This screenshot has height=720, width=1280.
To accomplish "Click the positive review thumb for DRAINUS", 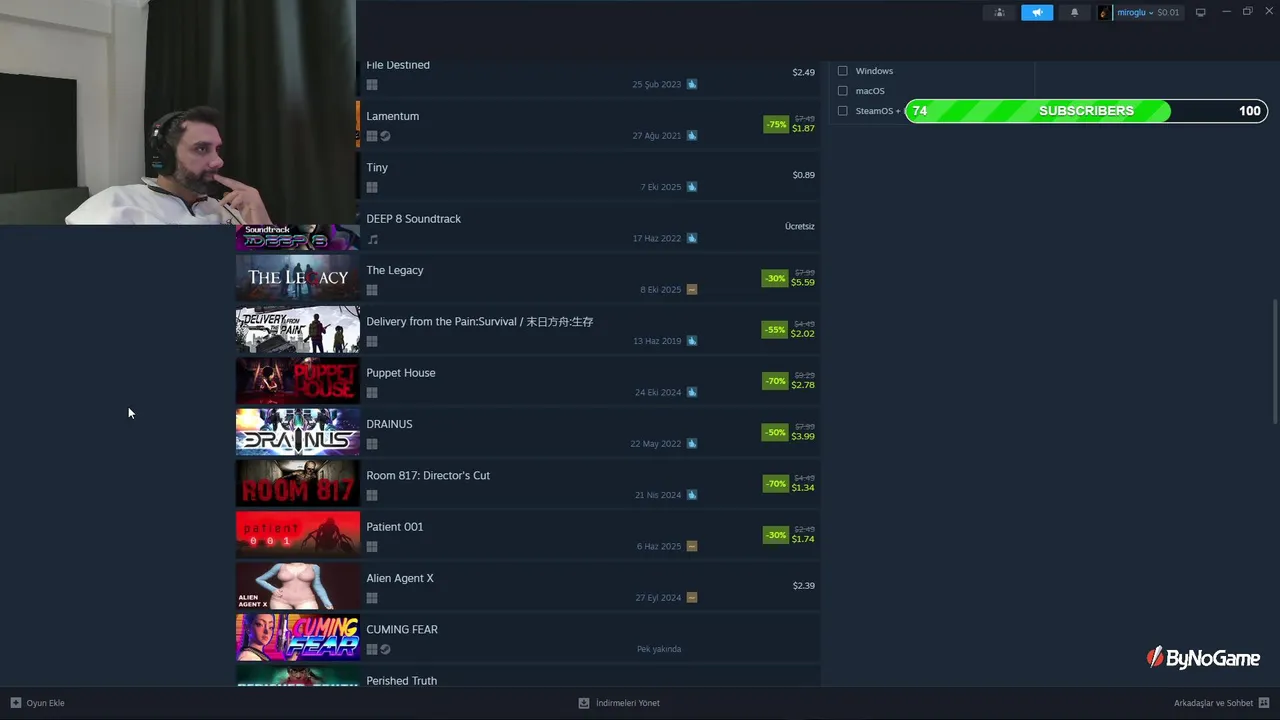I will (x=692, y=443).
